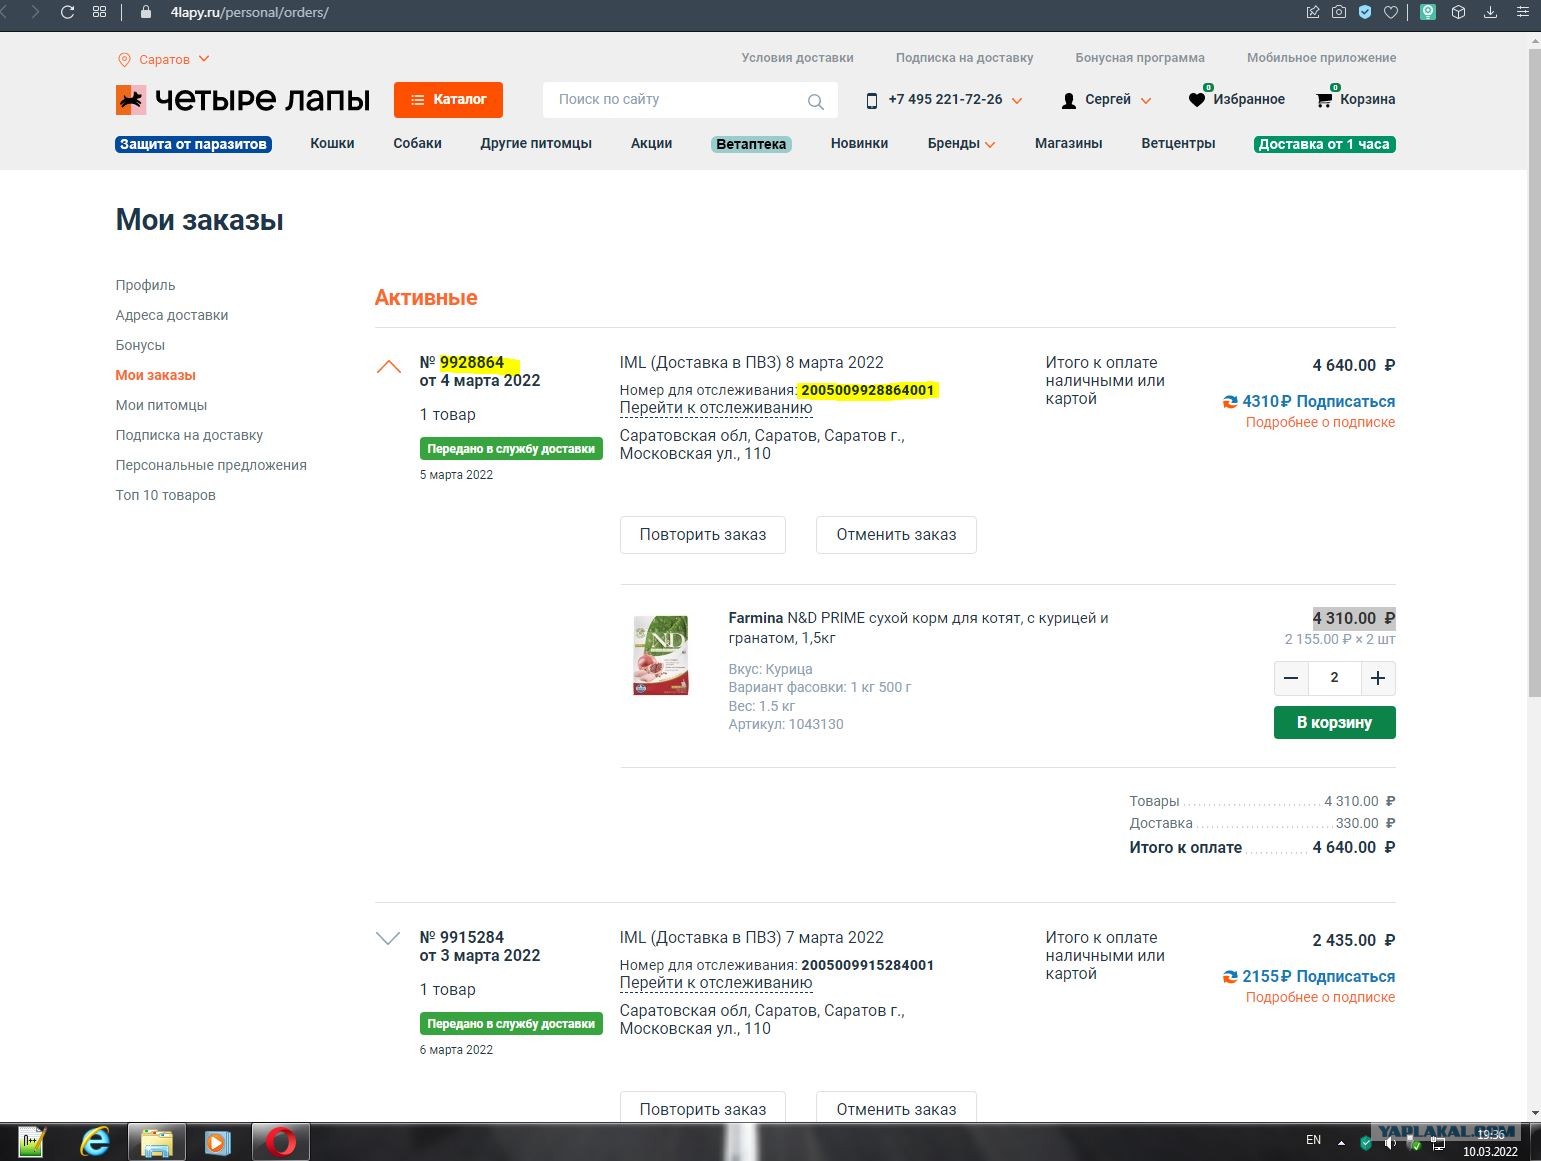Click 2155₽ Подписаться subscription link
1541x1161 pixels.
click(1309, 976)
